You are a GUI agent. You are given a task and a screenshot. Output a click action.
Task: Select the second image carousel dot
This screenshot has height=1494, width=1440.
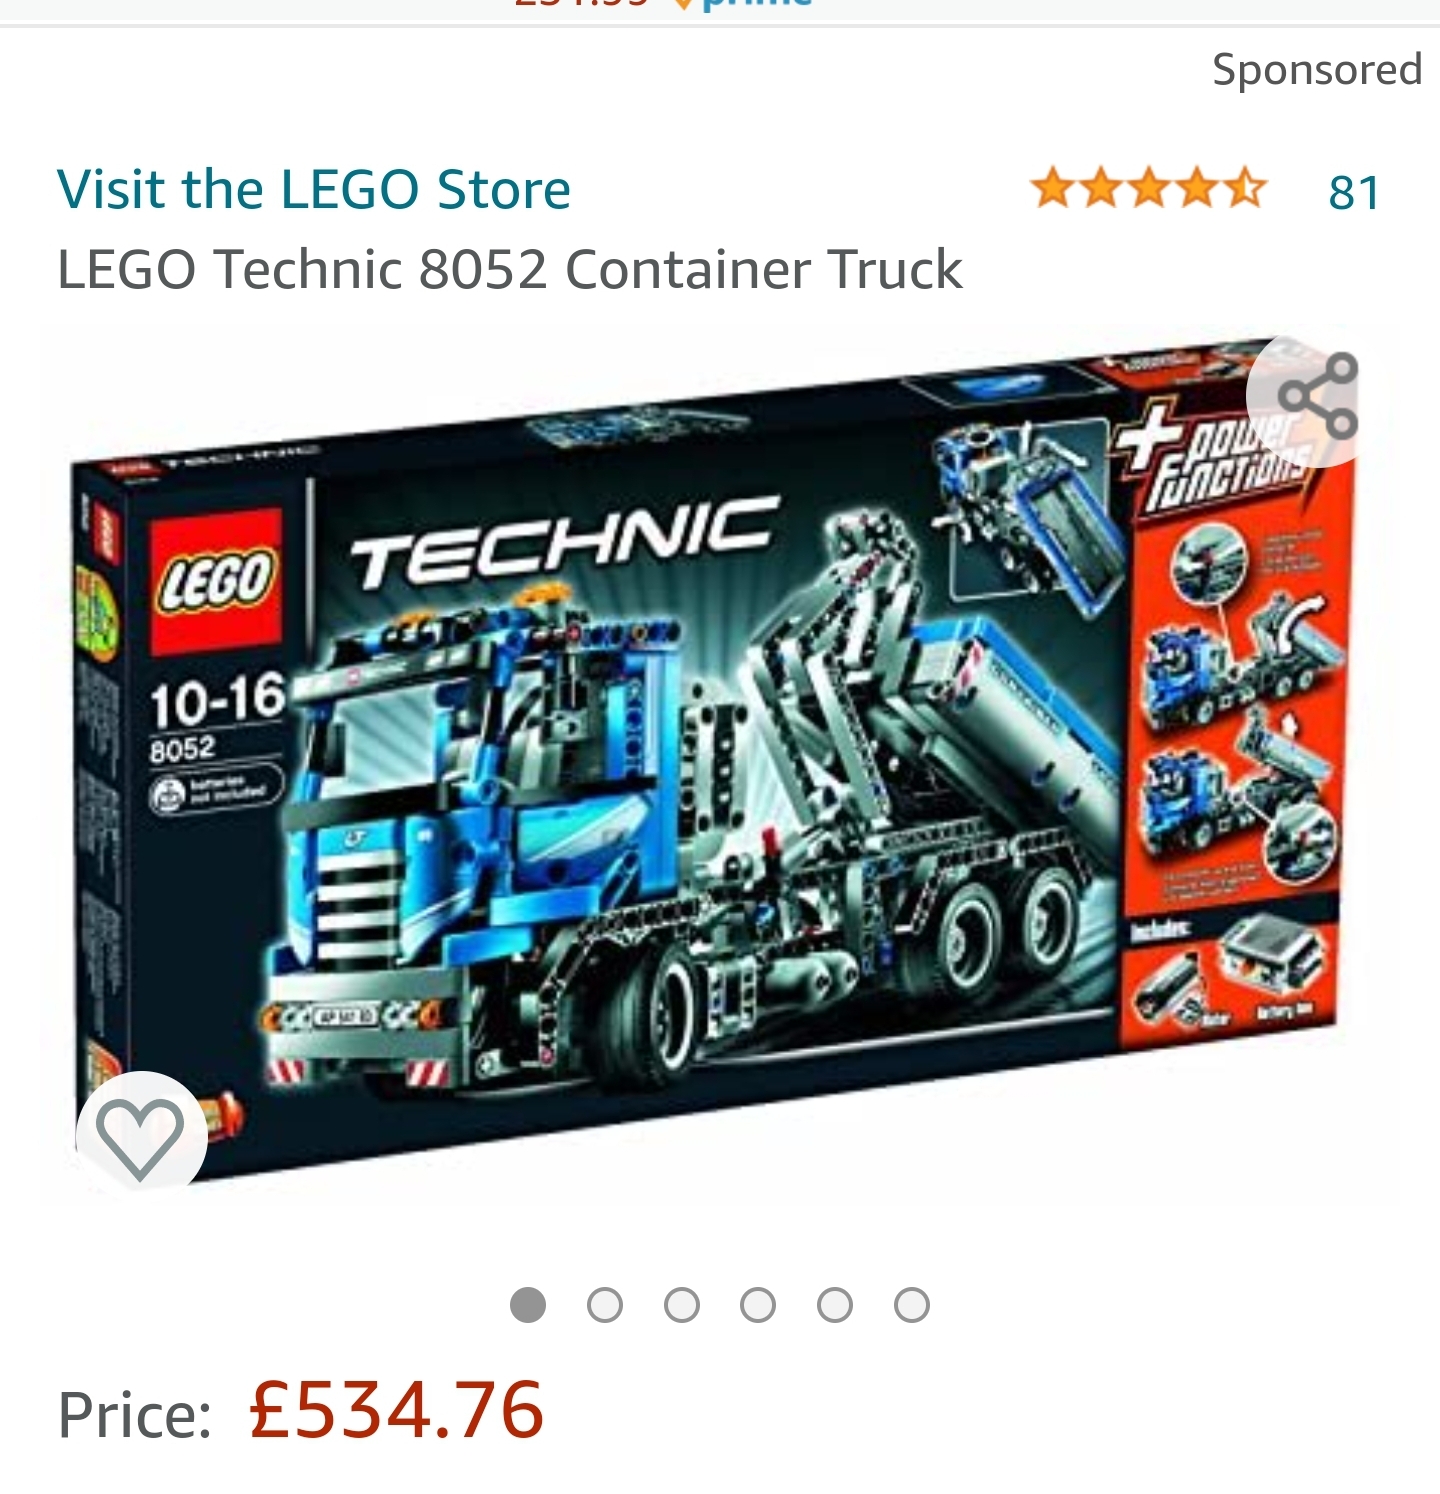pyautogui.click(x=605, y=1305)
